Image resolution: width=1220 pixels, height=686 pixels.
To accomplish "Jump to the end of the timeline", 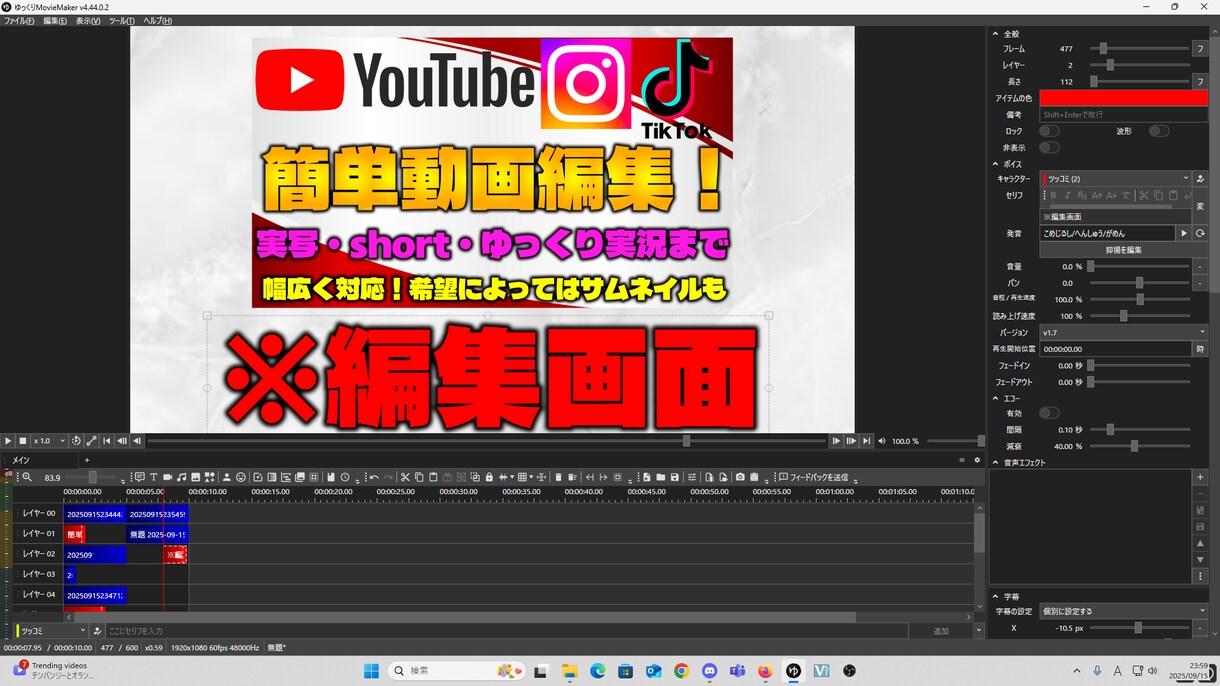I will 867,441.
